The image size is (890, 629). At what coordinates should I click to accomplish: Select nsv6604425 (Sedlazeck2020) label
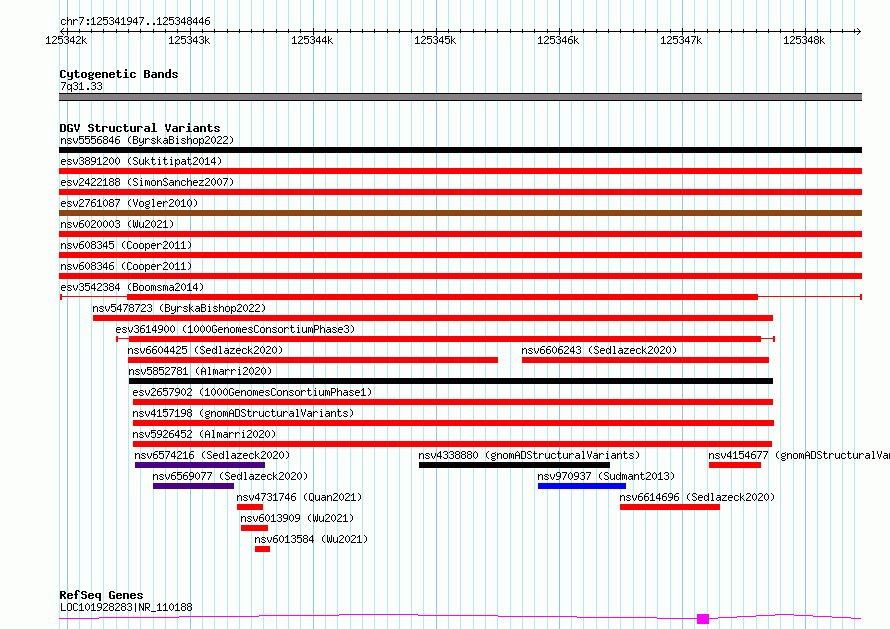[205, 350]
